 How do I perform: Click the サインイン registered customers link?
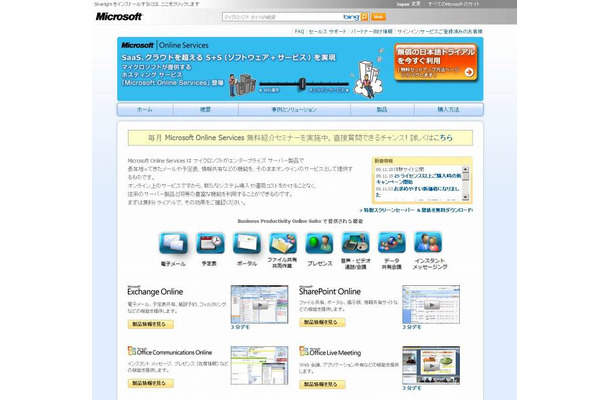tap(440, 32)
